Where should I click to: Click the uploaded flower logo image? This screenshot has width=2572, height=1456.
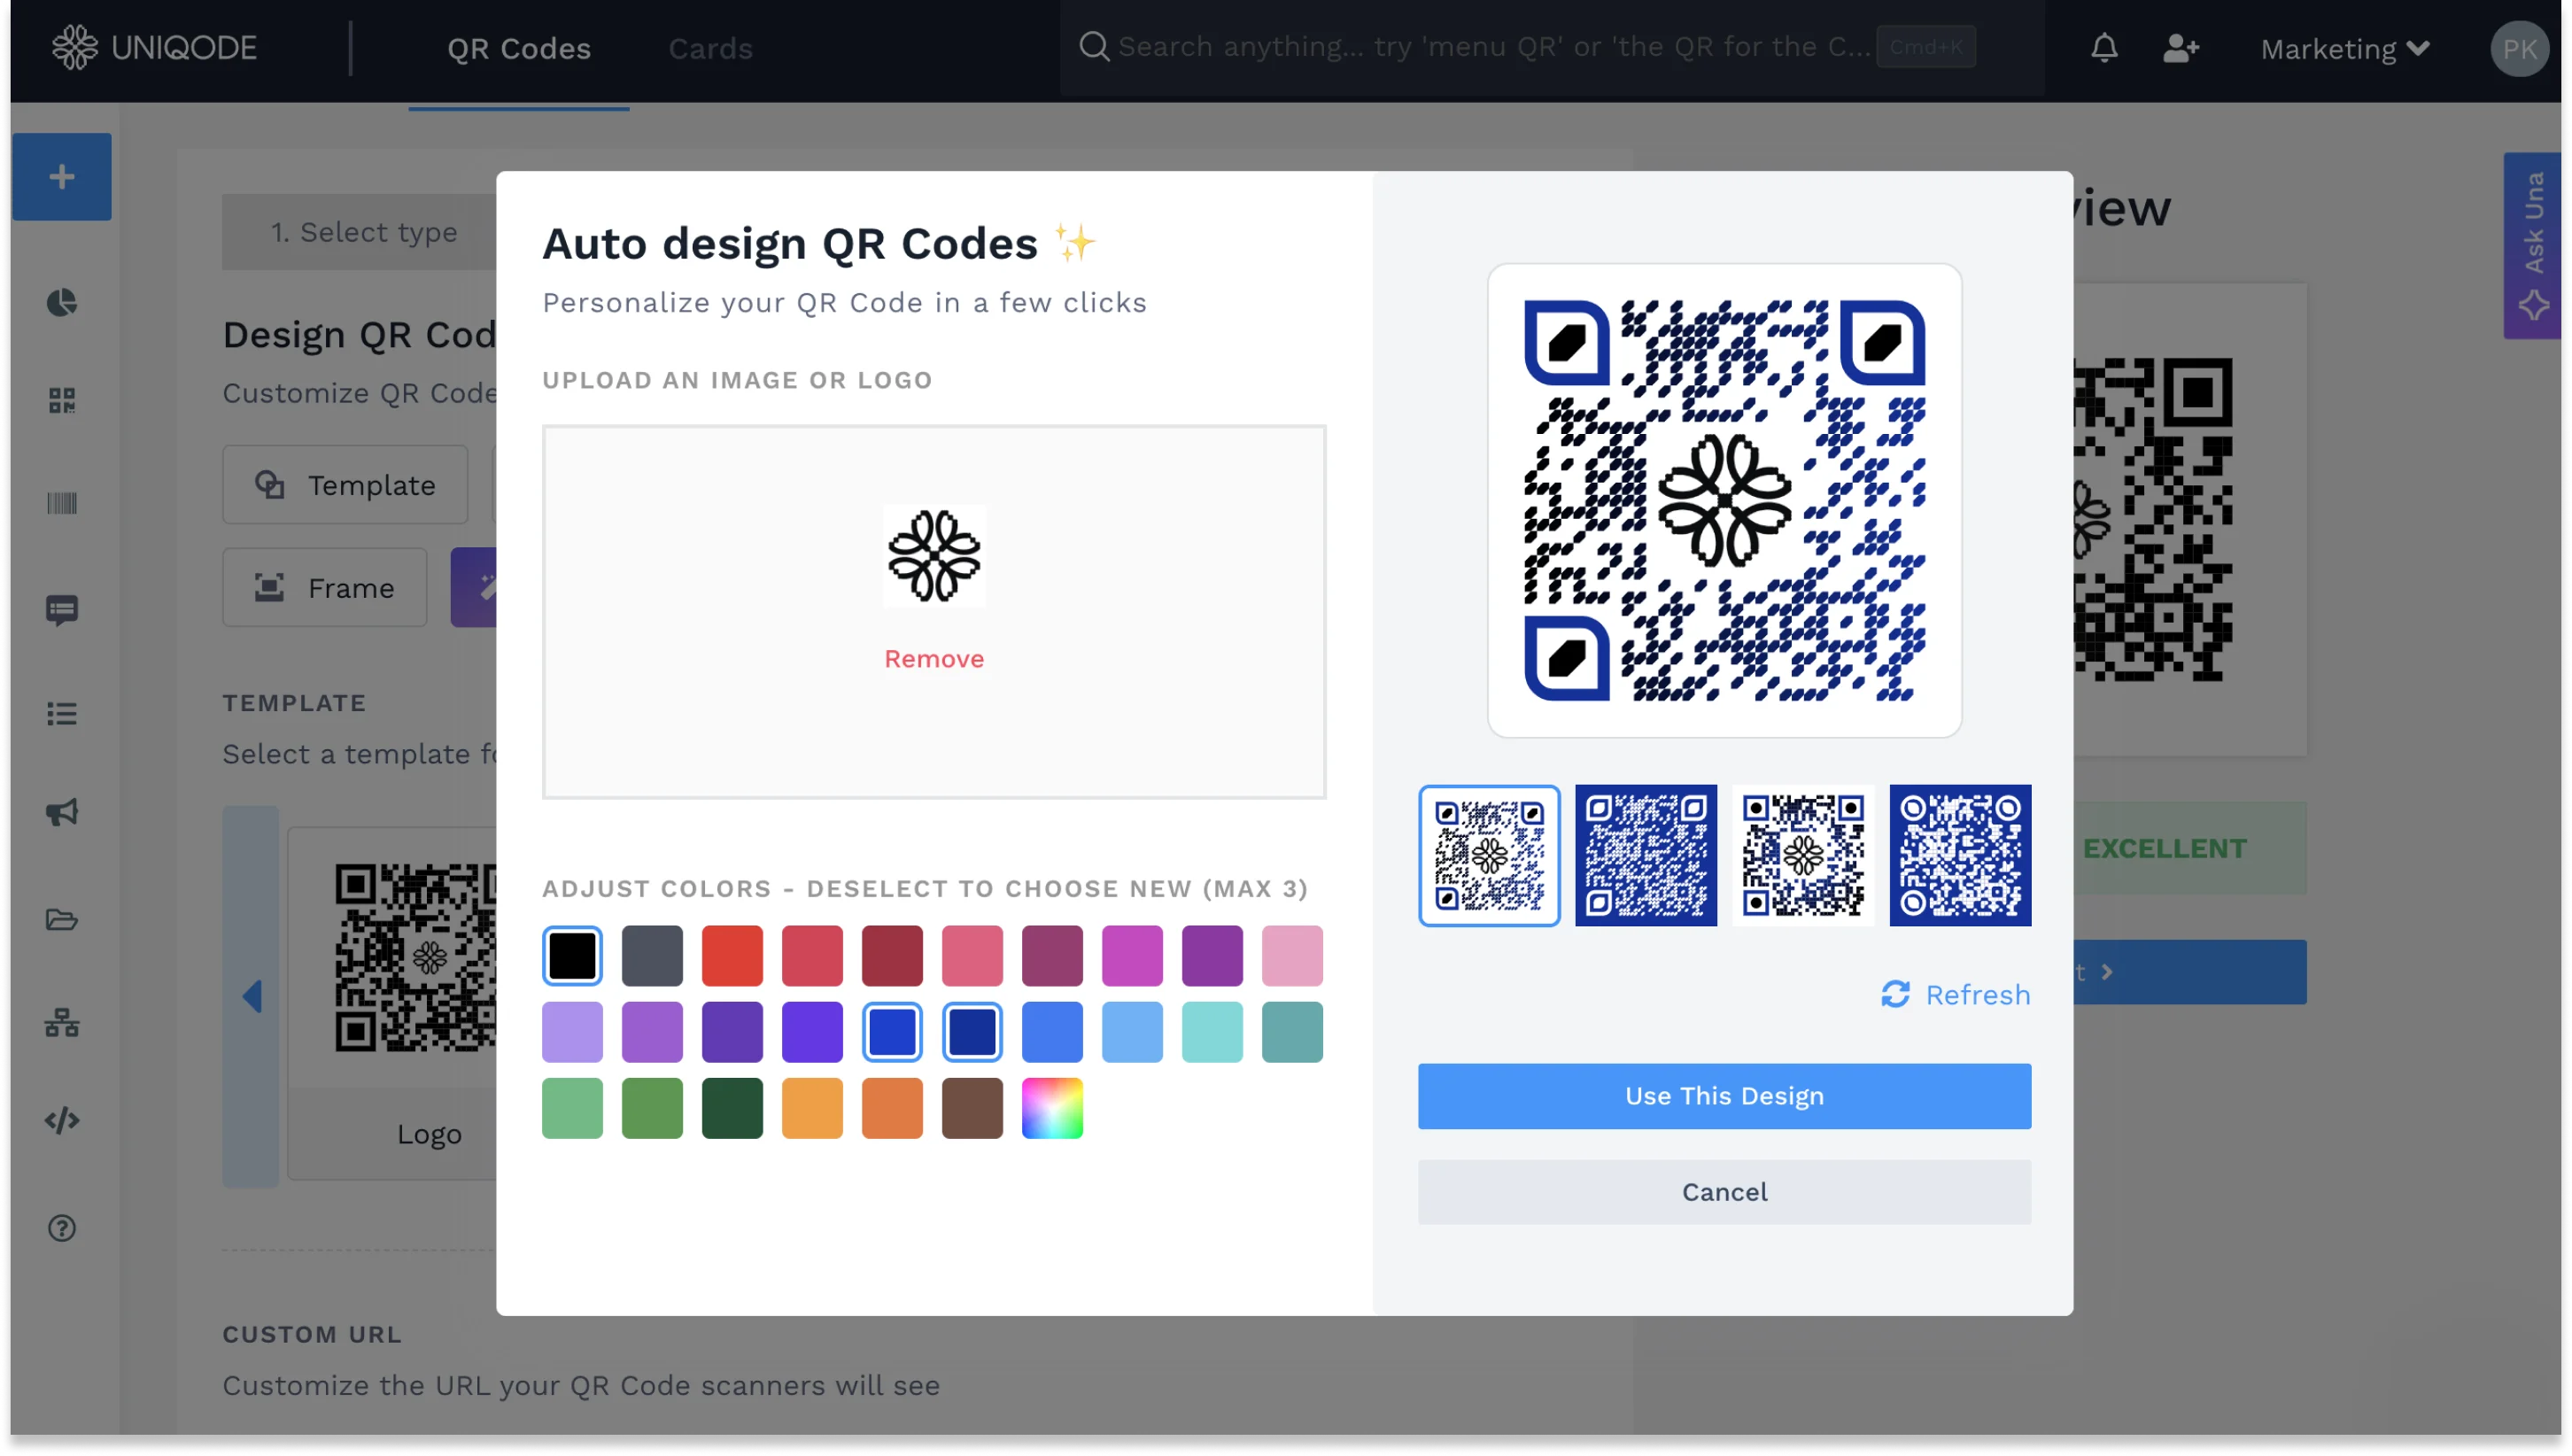(x=934, y=555)
